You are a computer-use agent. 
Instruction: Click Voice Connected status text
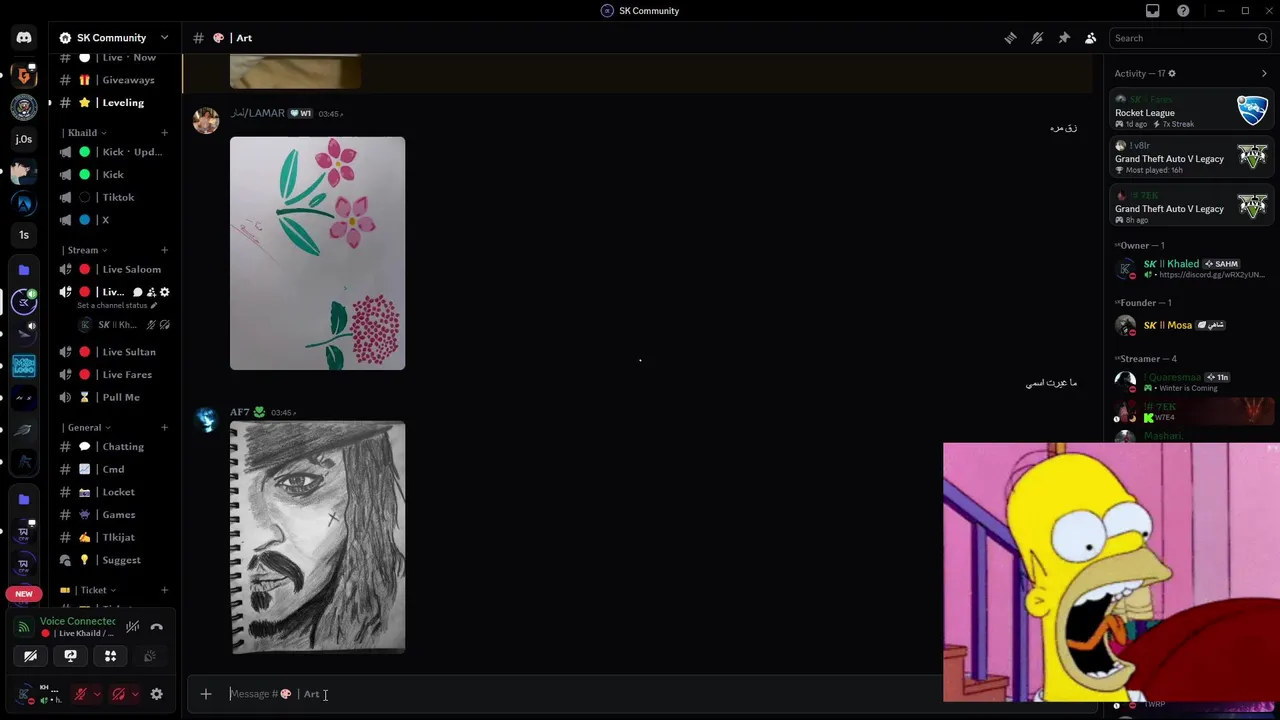[78, 621]
